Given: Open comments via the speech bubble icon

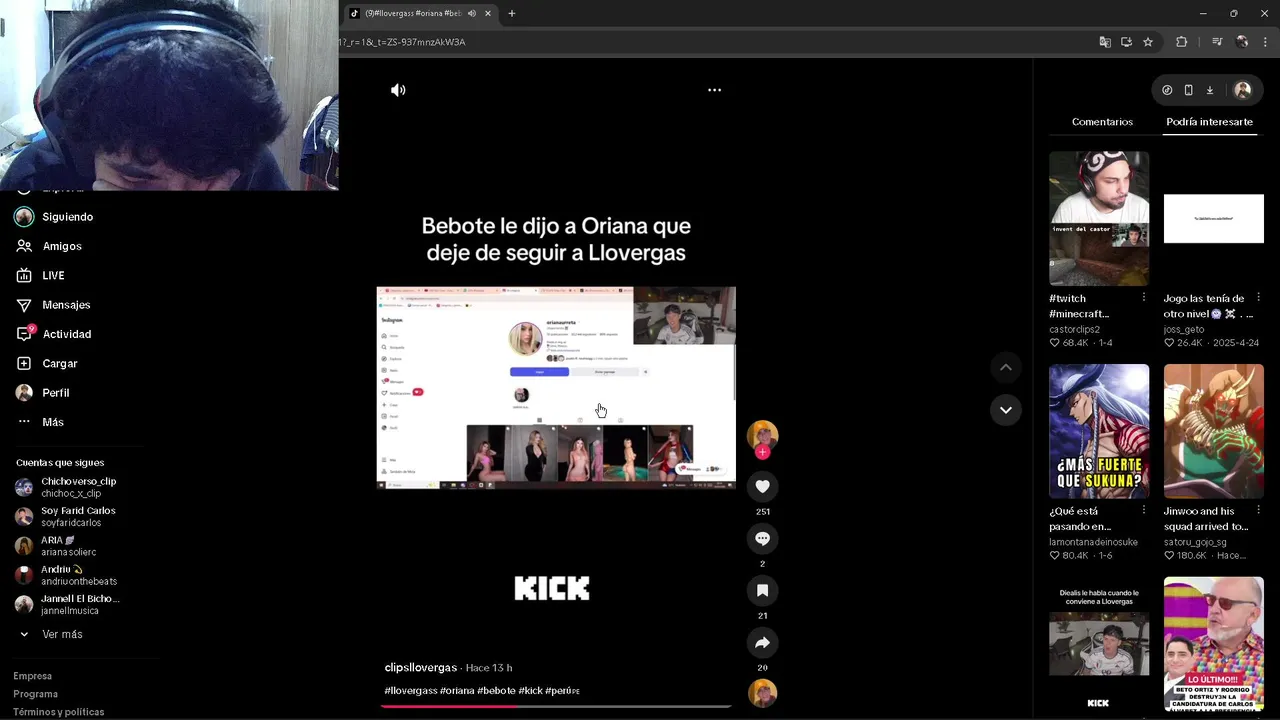Looking at the screenshot, I should [x=762, y=538].
